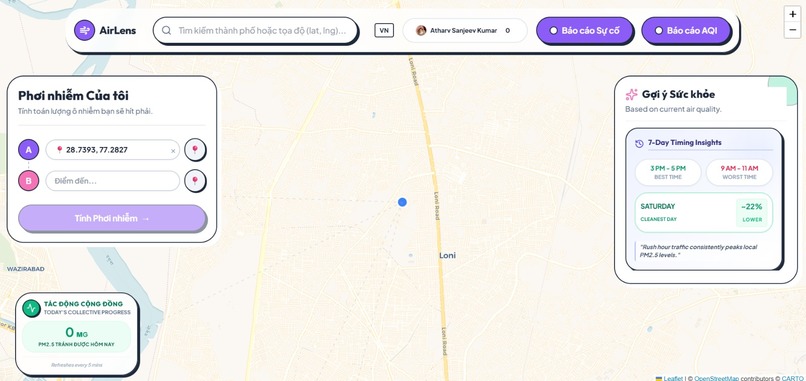Open the CARTO attribution link

[792, 378]
